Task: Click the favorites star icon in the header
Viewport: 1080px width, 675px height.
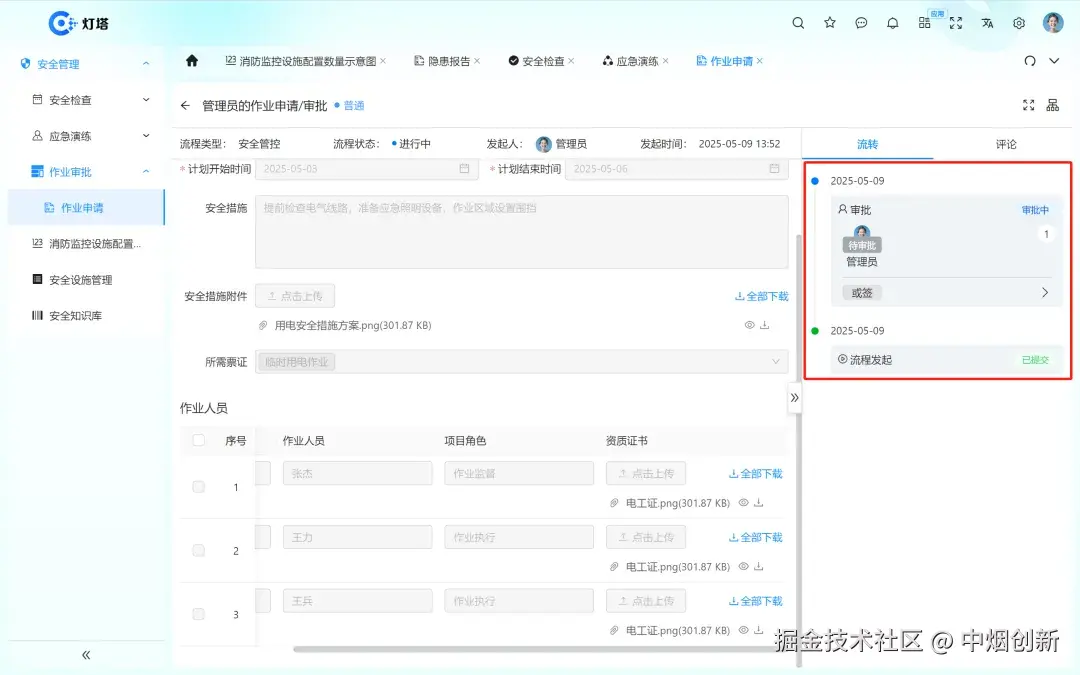Action: (x=829, y=23)
